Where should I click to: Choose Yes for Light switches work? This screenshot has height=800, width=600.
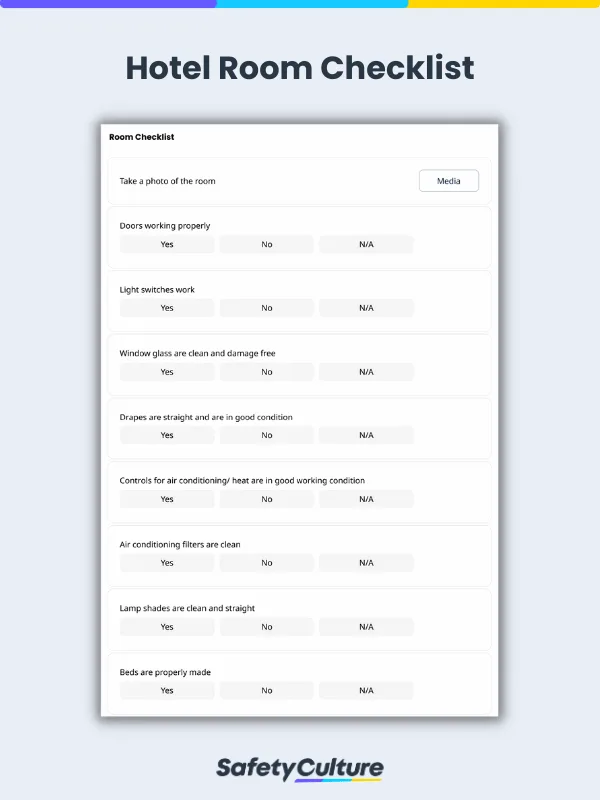click(x=167, y=308)
